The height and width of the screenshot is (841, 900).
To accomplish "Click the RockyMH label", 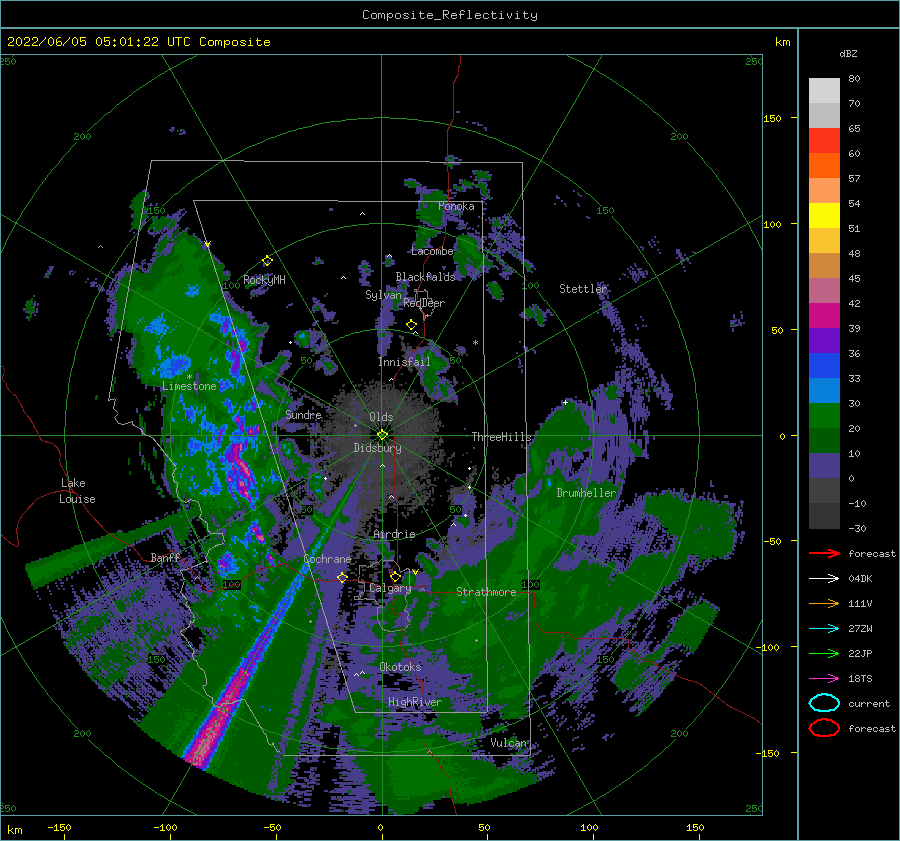I will 264,280.
